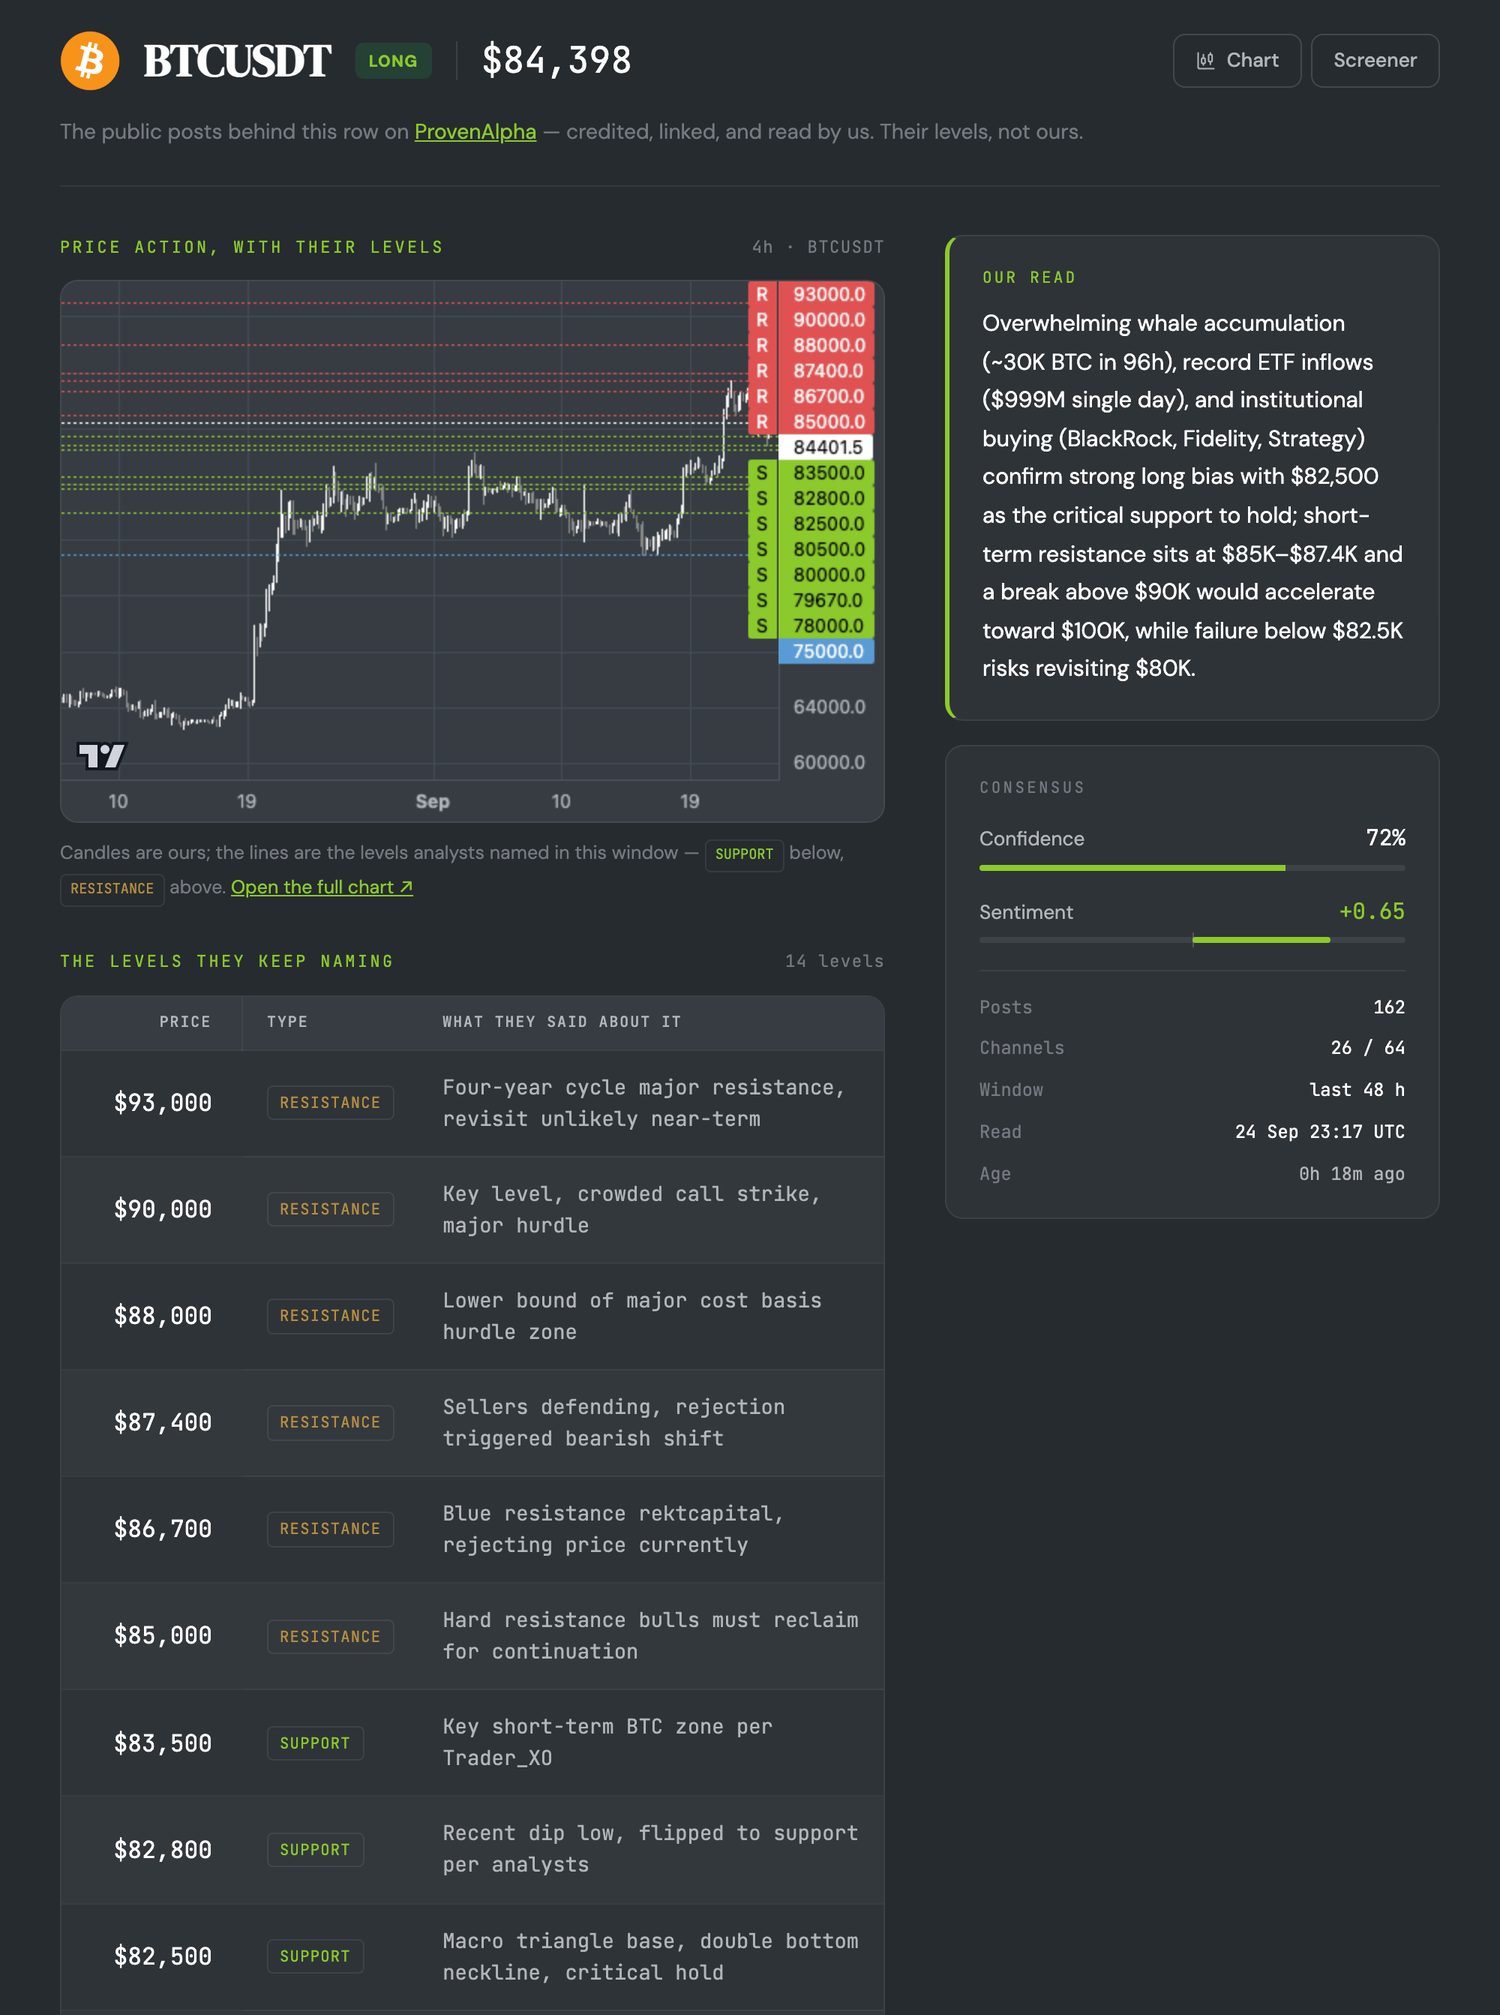Viewport: 1500px width, 2015px height.
Task: Click the PRICE column header
Action: 185,1022
